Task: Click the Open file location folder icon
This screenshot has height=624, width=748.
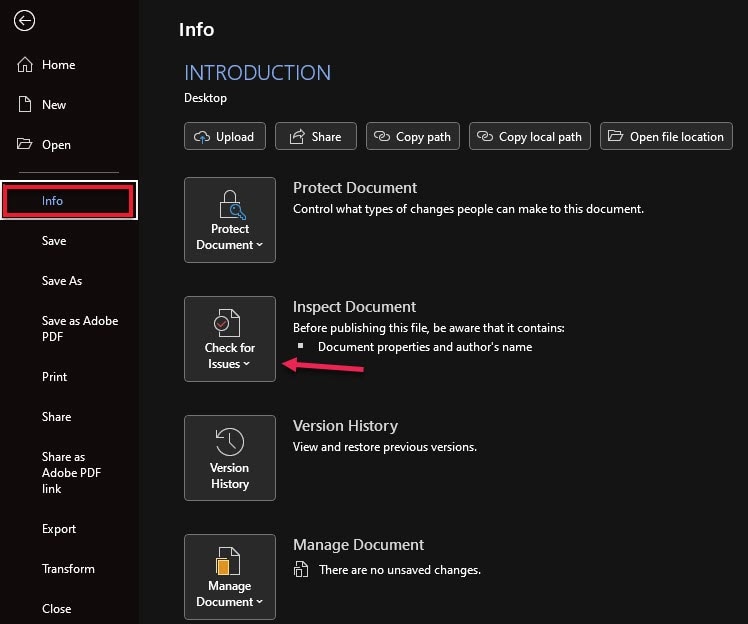Action: point(616,137)
